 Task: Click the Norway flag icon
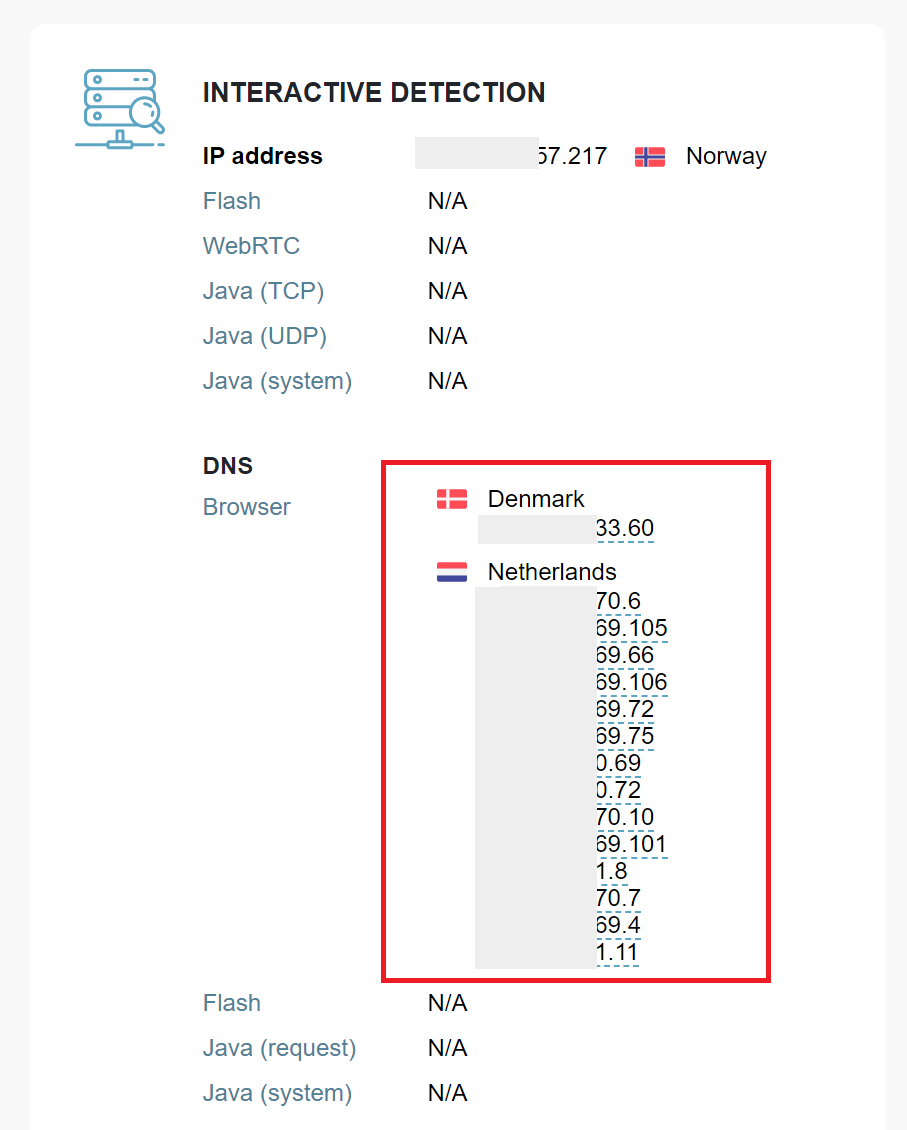point(649,156)
